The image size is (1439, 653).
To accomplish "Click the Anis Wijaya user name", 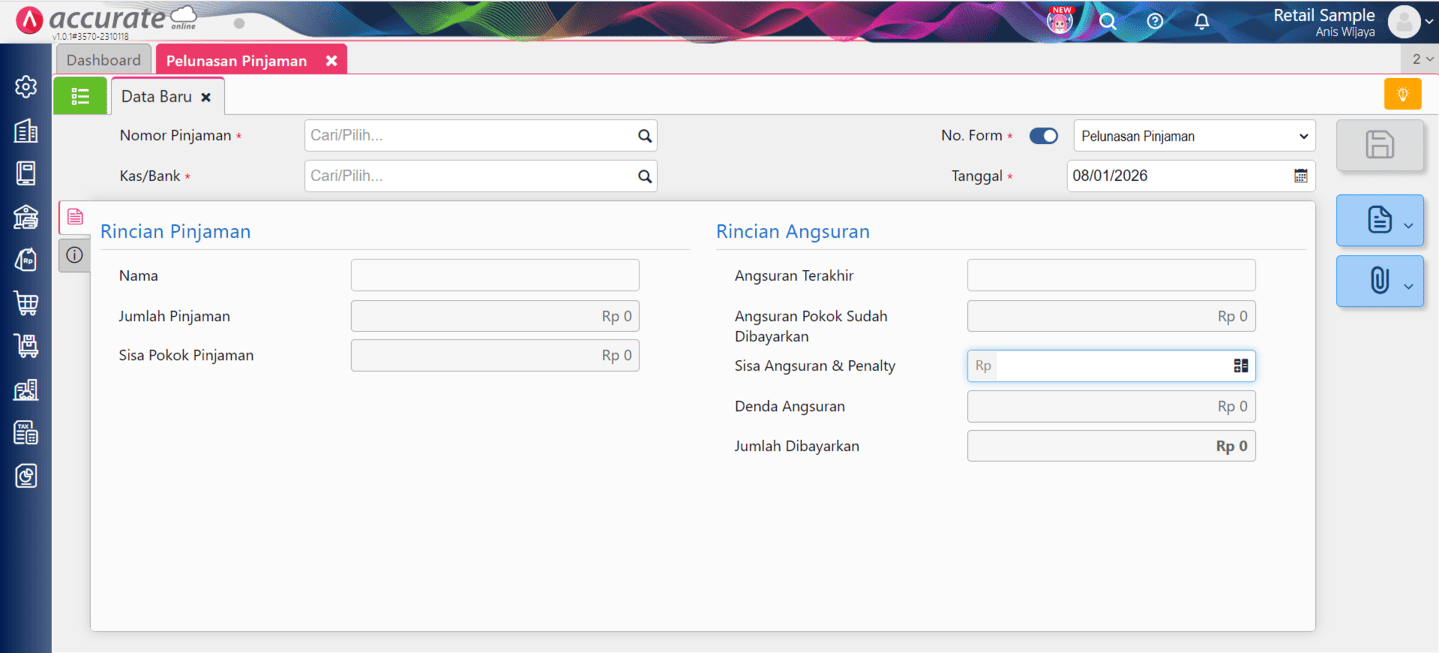I will [x=1345, y=32].
